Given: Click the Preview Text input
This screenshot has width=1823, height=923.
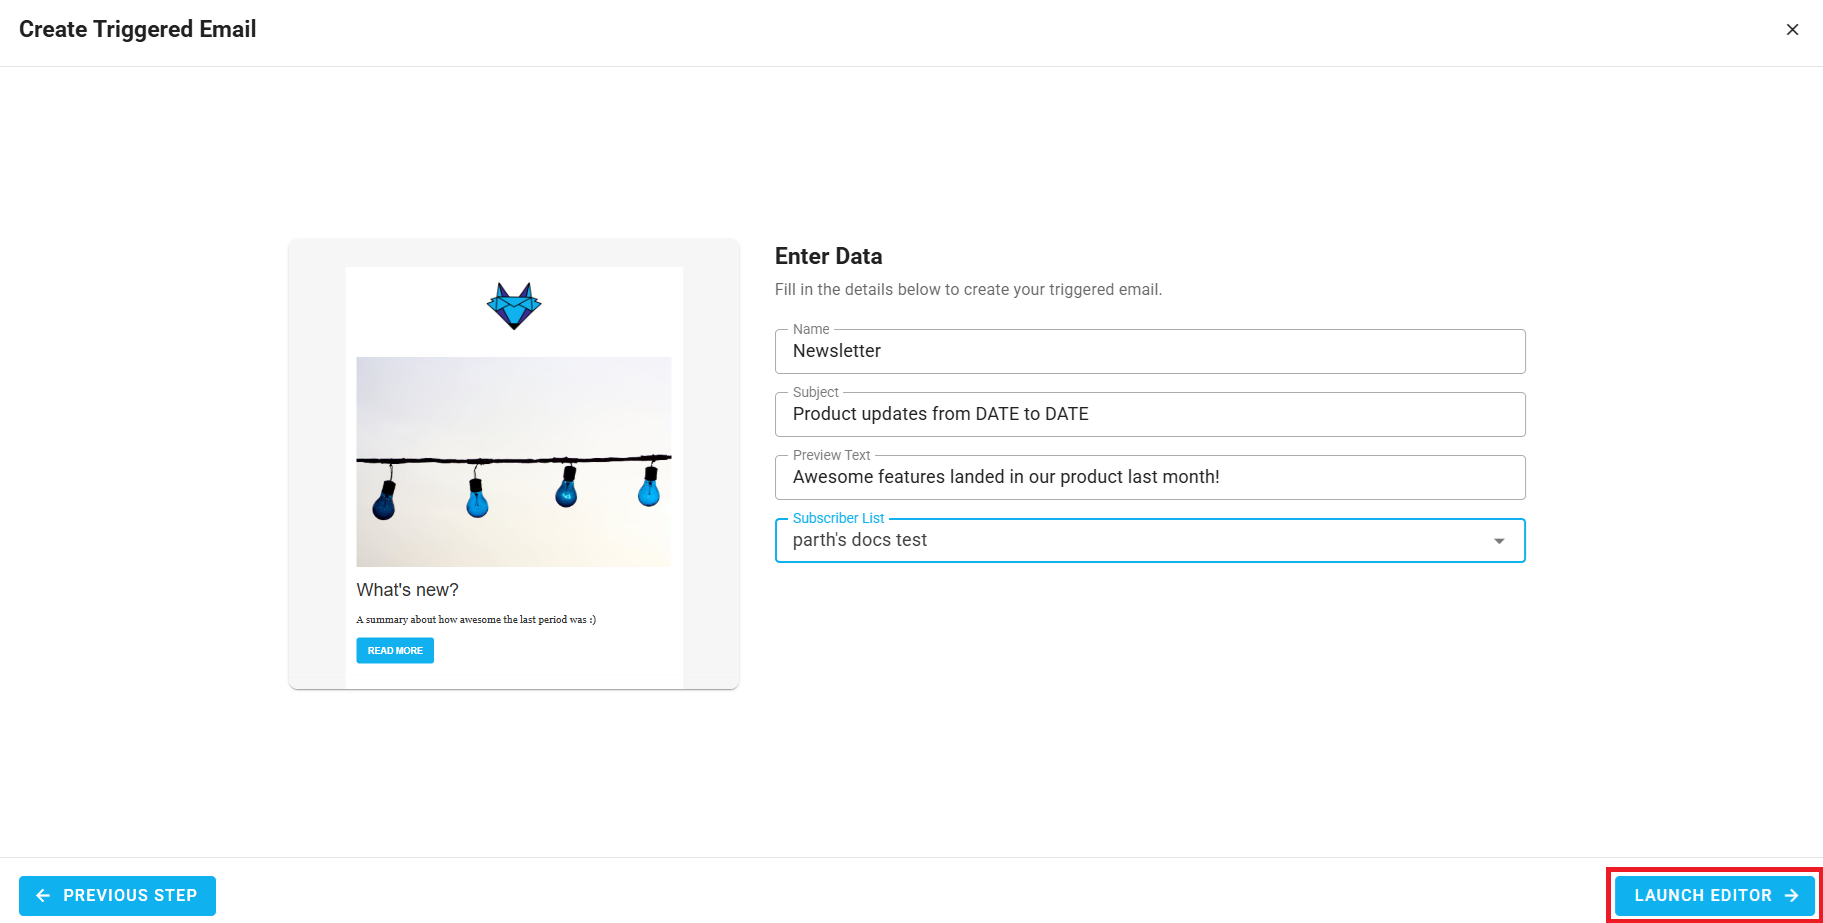Looking at the screenshot, I should [x=1150, y=477].
